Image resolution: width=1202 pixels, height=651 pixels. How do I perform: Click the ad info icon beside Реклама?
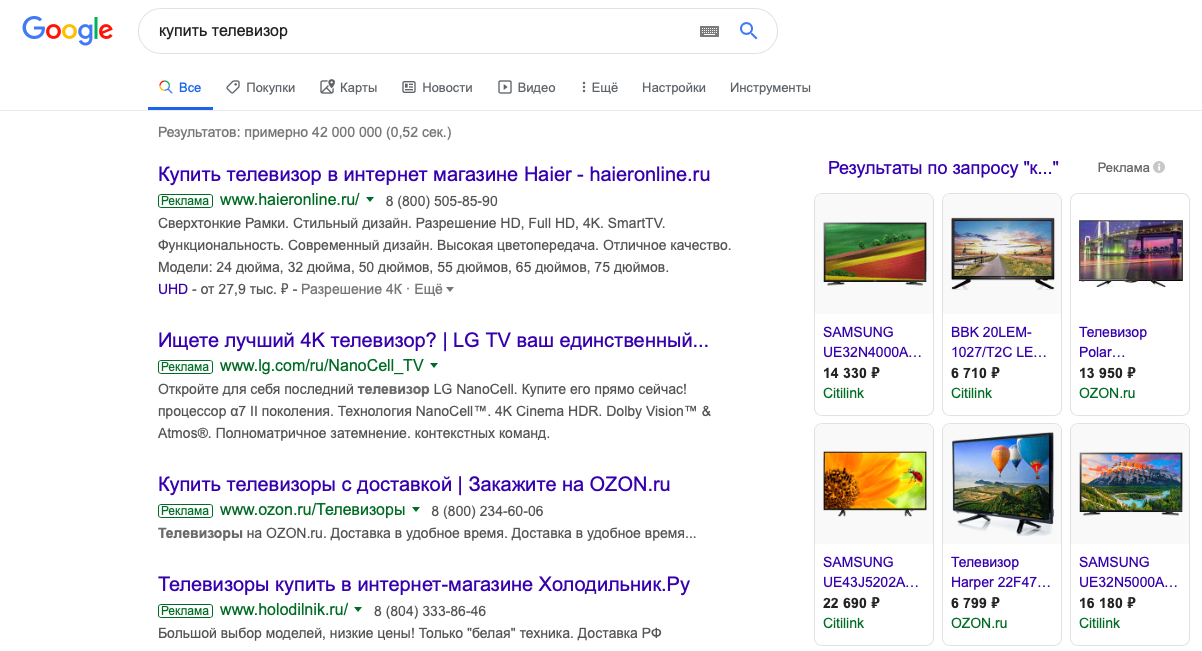click(1159, 168)
